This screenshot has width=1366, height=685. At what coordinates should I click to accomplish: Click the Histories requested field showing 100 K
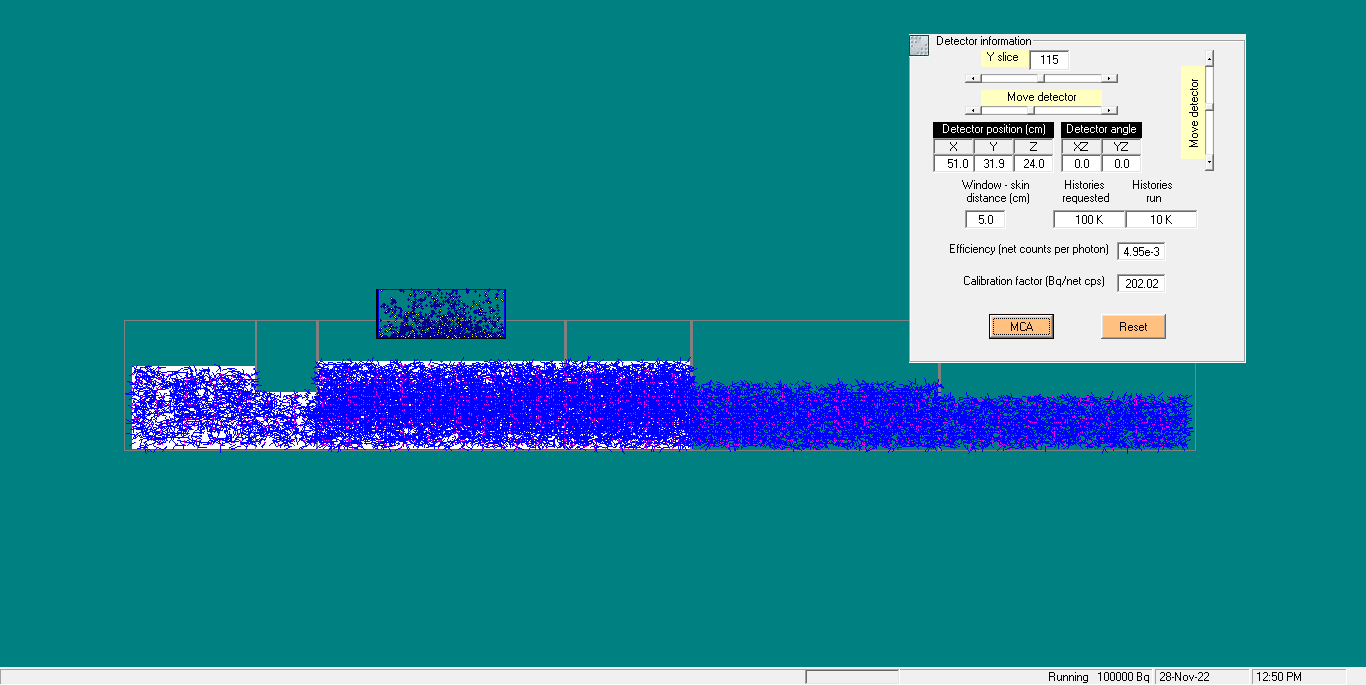[x=1089, y=220]
